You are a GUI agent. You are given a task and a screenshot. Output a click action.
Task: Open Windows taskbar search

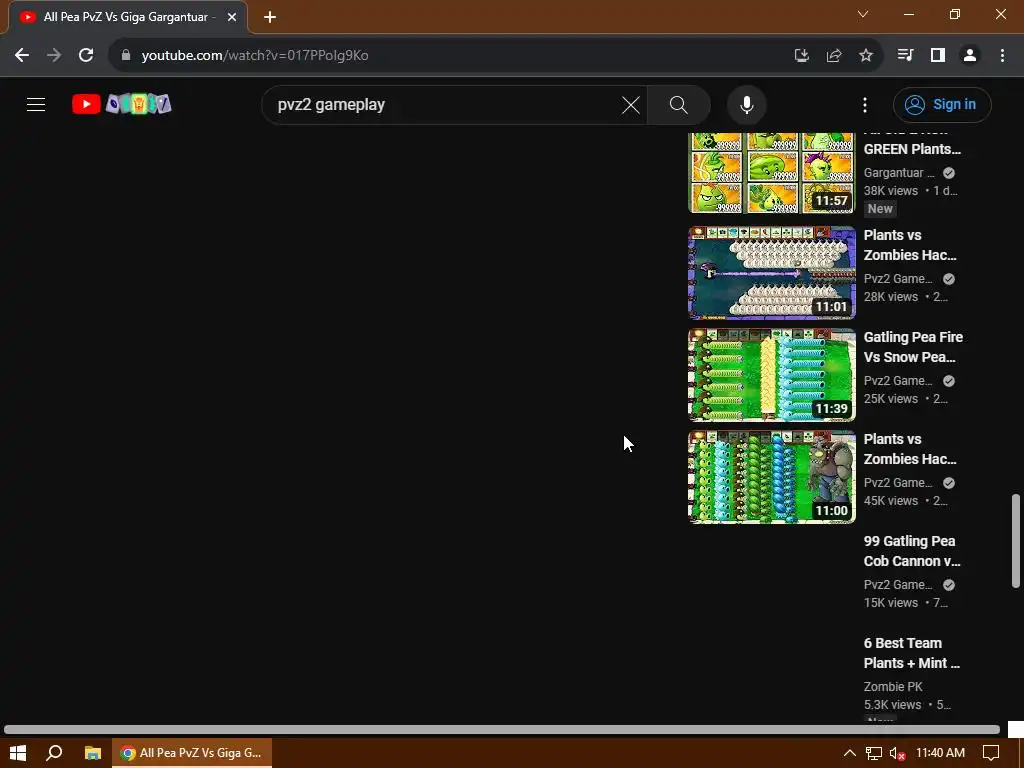(54, 753)
